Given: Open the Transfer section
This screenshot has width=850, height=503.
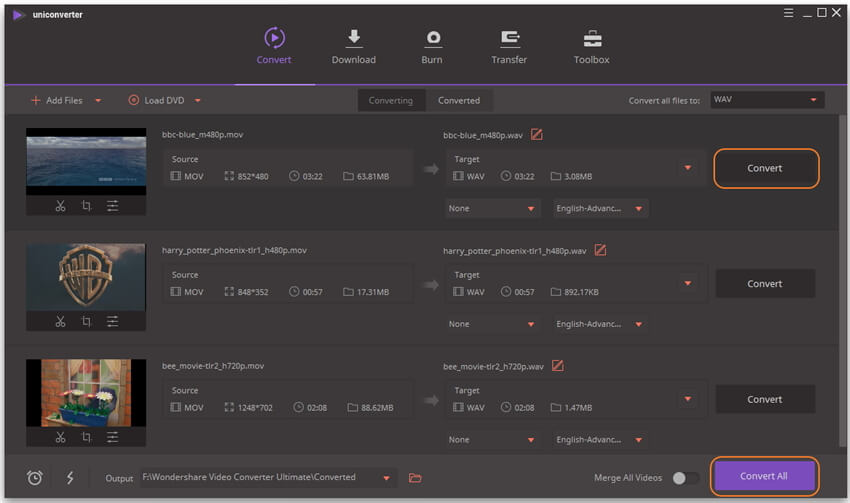Looking at the screenshot, I should (509, 47).
